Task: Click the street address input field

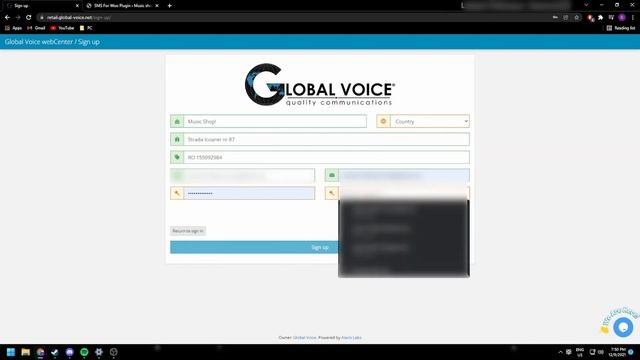Action: tap(326, 139)
